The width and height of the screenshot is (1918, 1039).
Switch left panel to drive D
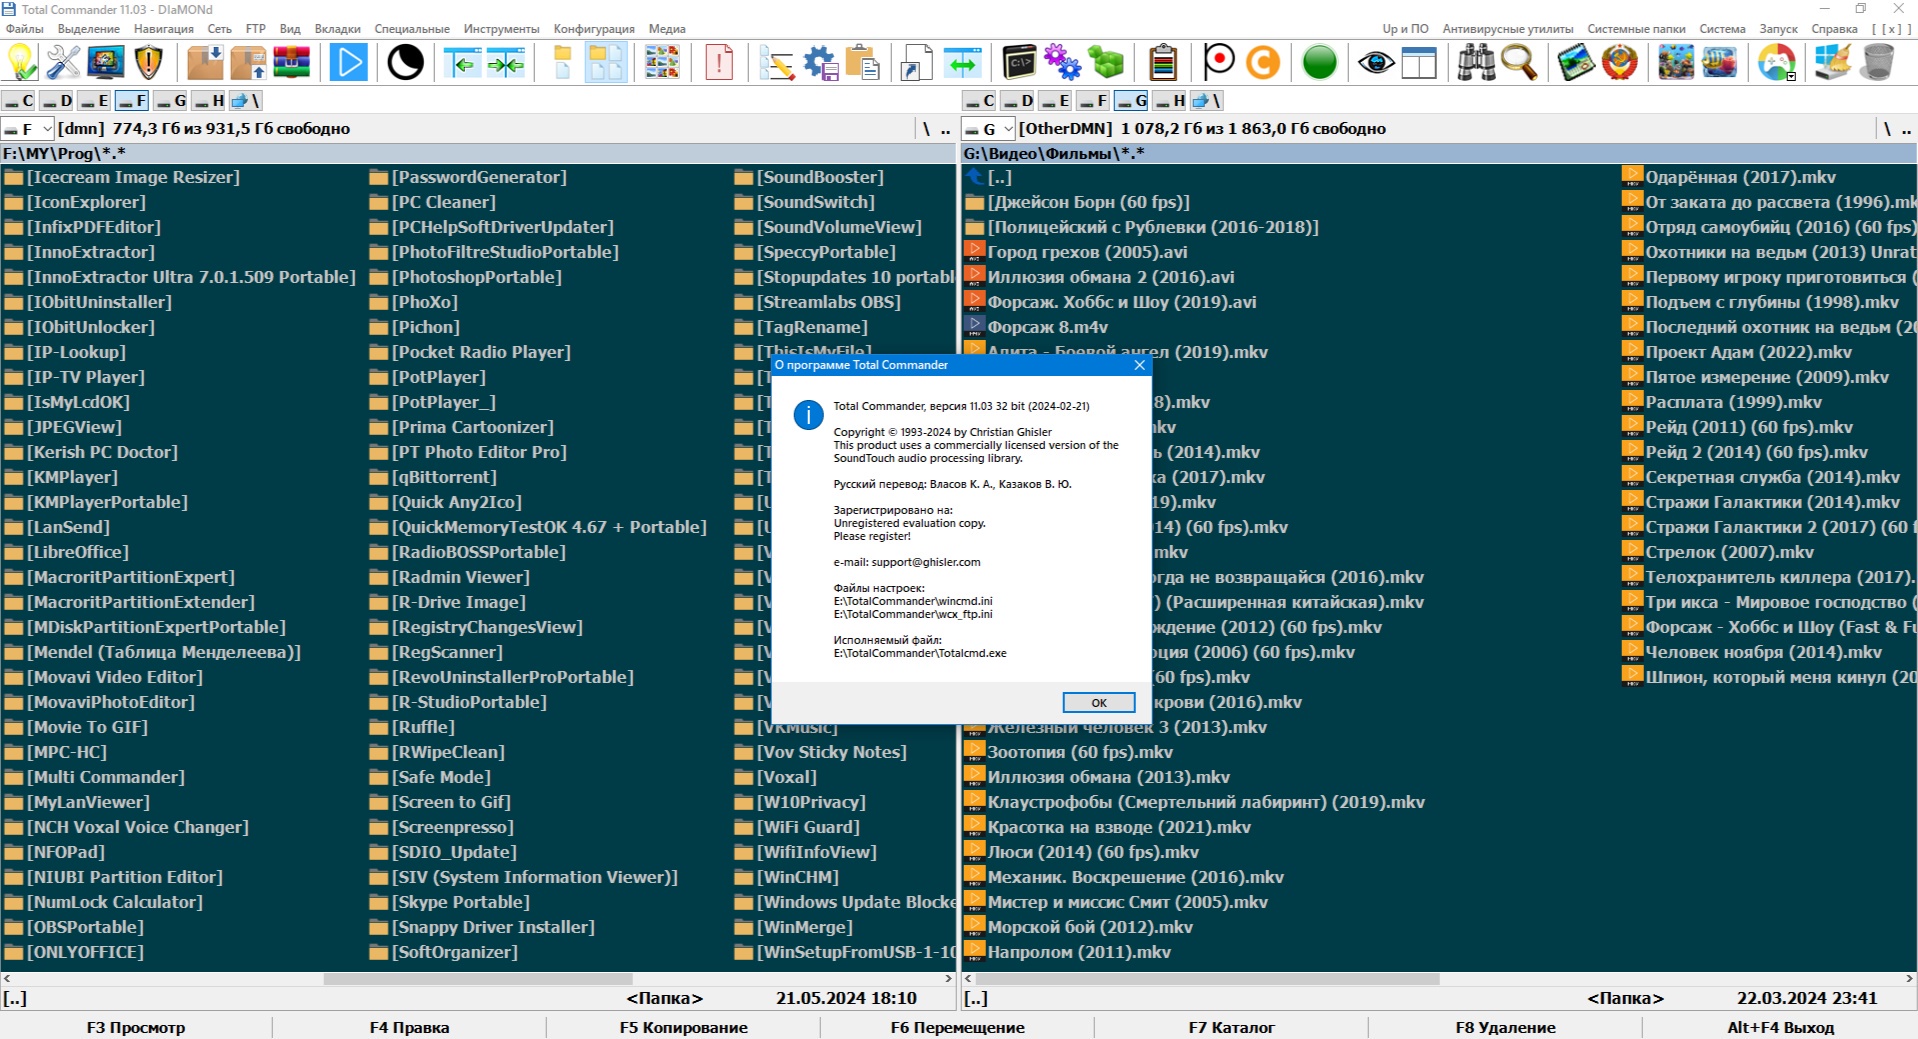58,100
